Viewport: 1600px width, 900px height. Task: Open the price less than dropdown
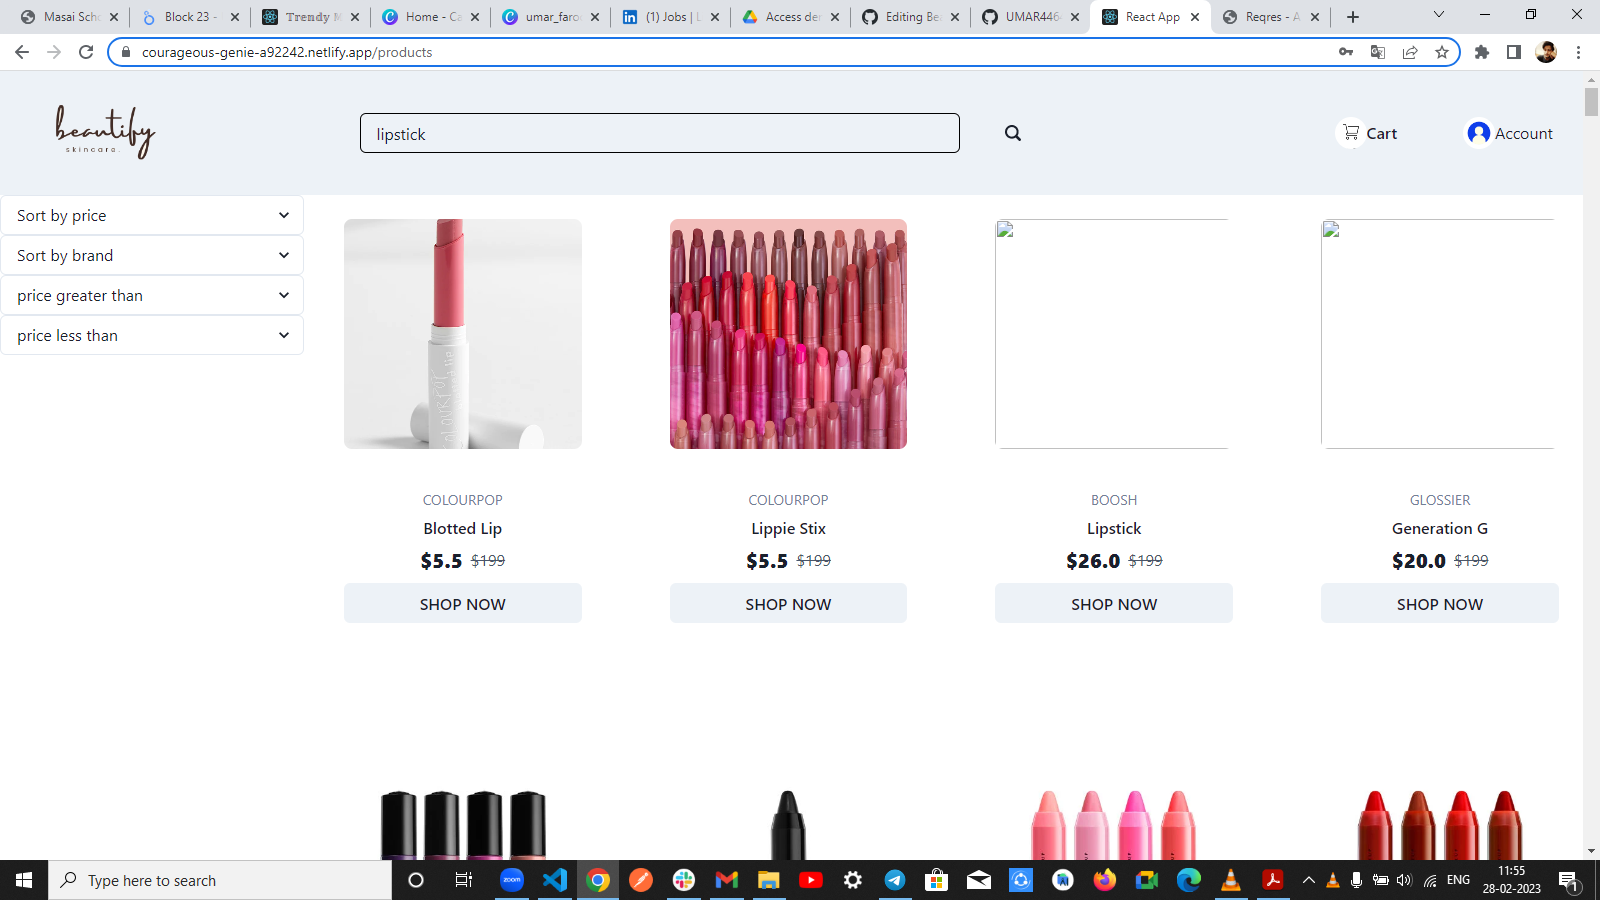coord(152,335)
